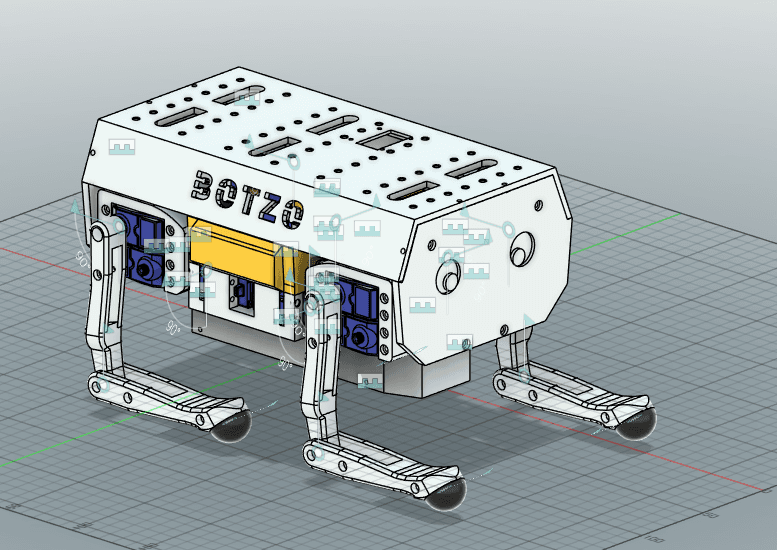The height and width of the screenshot is (550, 777).
Task: Select the black rubber foot of the nearest leg
Action: [446, 494]
